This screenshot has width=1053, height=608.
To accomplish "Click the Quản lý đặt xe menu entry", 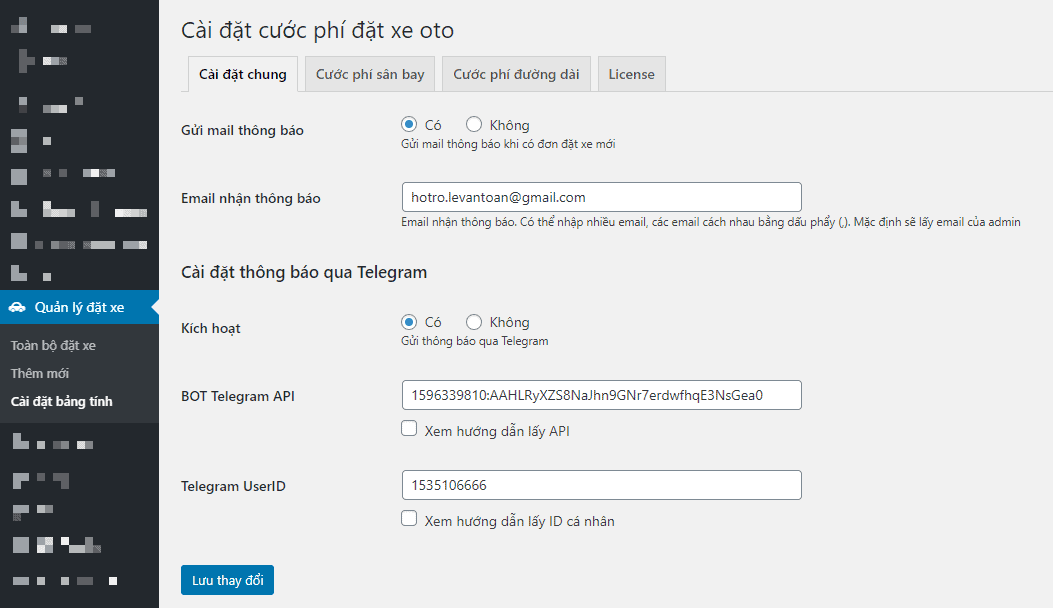I will (72, 308).
